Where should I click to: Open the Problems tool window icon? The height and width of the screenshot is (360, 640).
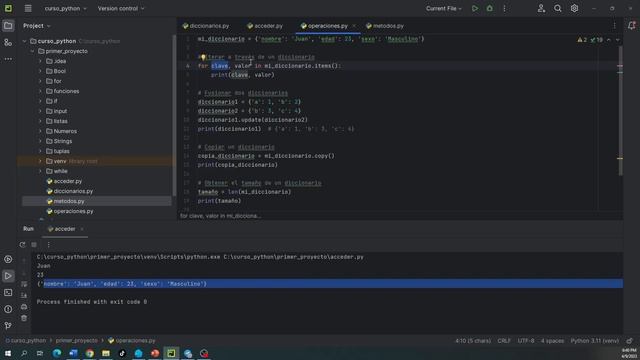click(x=8, y=309)
